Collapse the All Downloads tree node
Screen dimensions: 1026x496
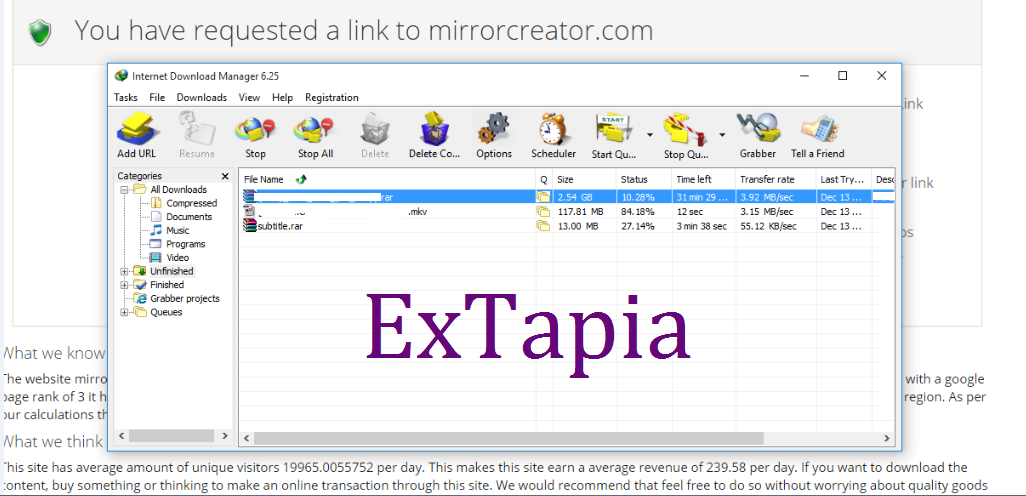pos(124,190)
